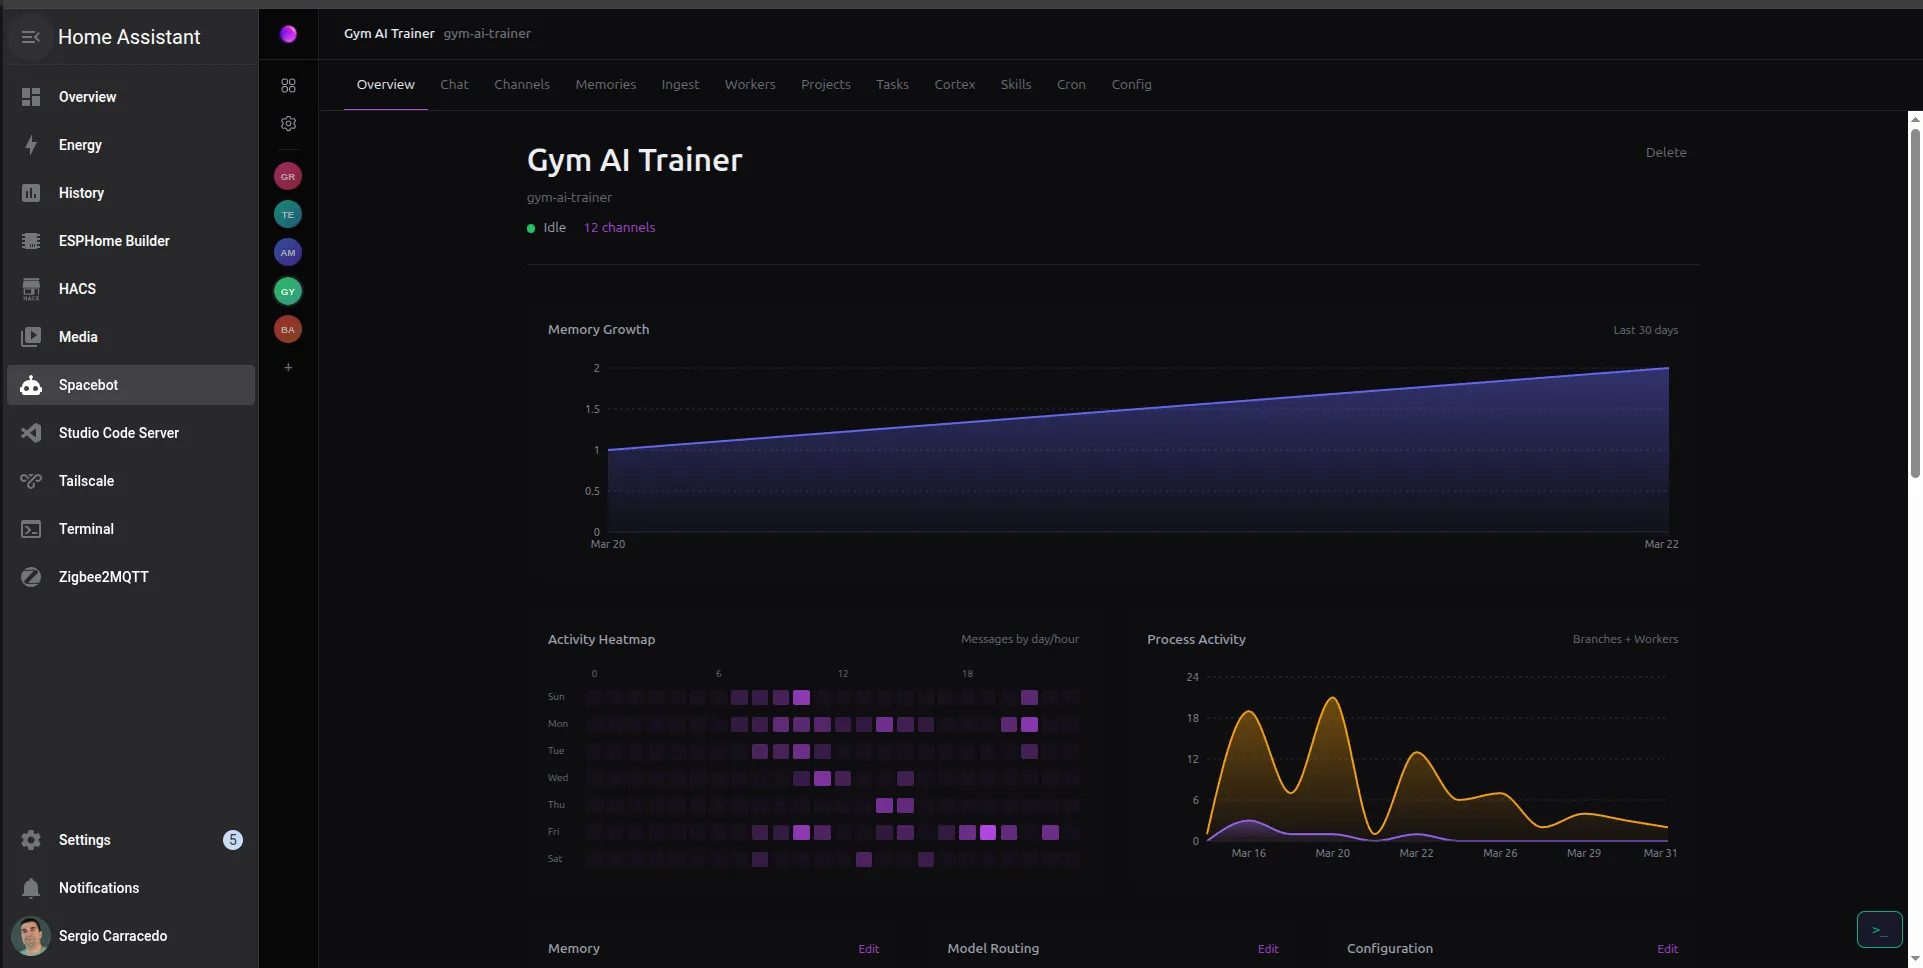Add a new agent with plus icon
Image resolution: width=1923 pixels, height=968 pixels.
[288, 368]
